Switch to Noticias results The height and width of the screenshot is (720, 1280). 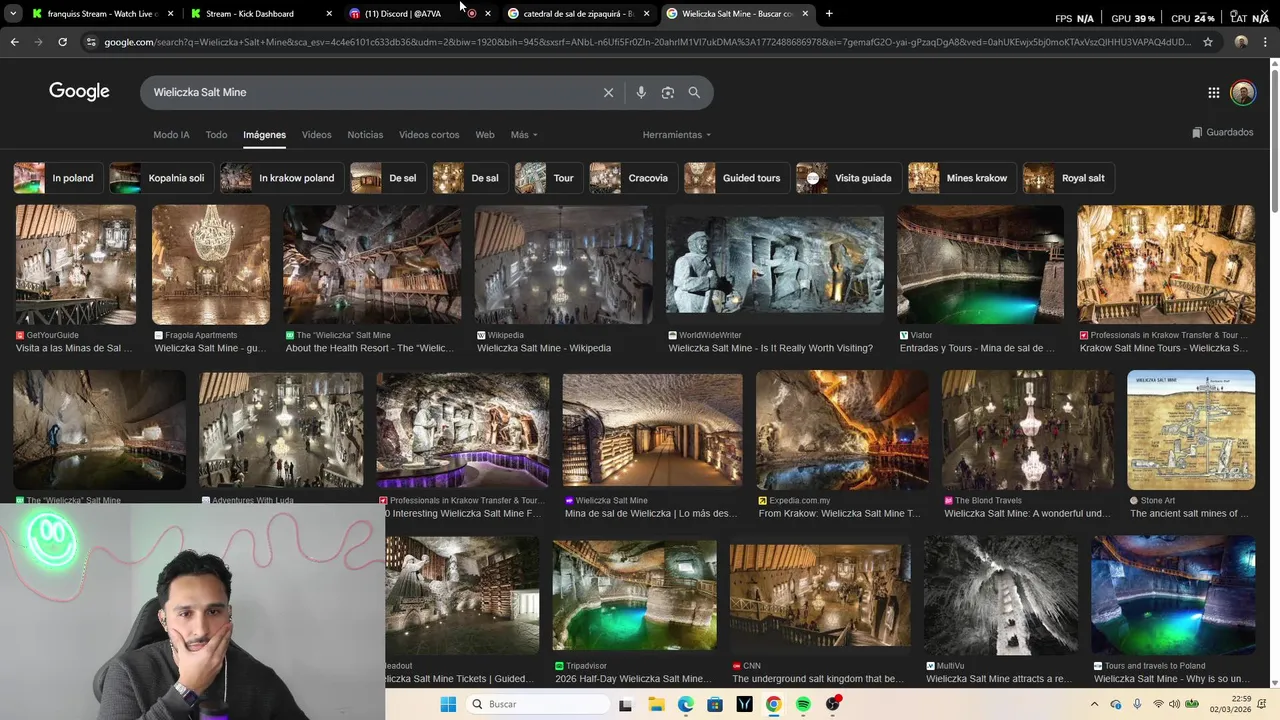[x=365, y=135]
